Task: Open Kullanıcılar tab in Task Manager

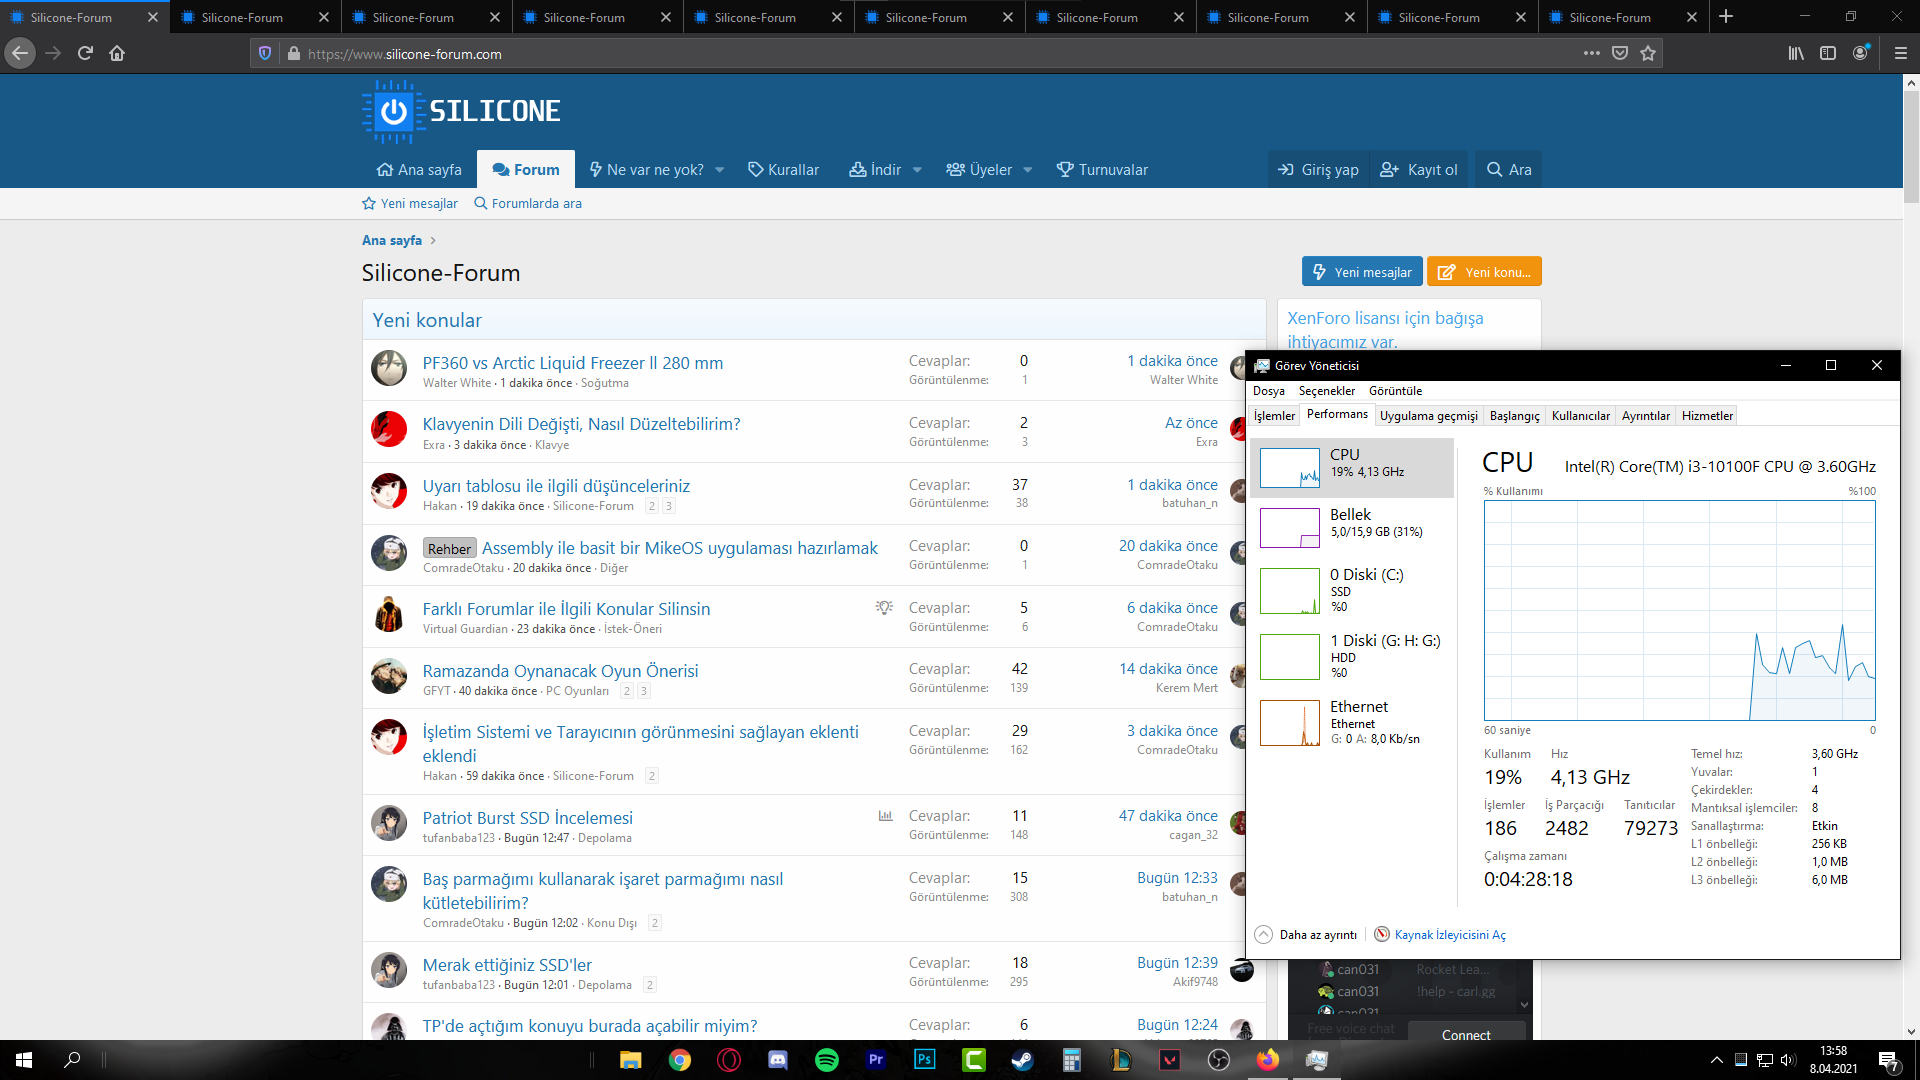Action: point(1580,416)
